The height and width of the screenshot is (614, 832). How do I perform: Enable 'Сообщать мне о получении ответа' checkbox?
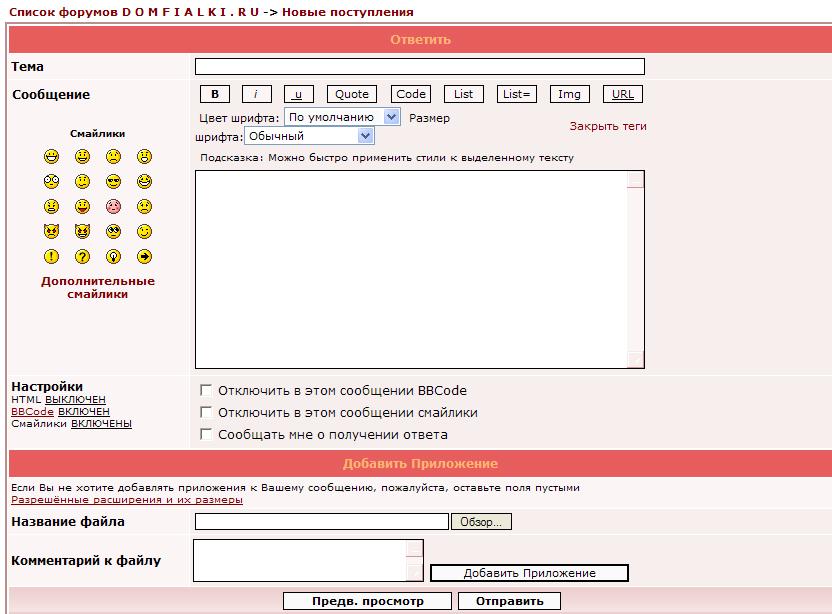[x=205, y=434]
